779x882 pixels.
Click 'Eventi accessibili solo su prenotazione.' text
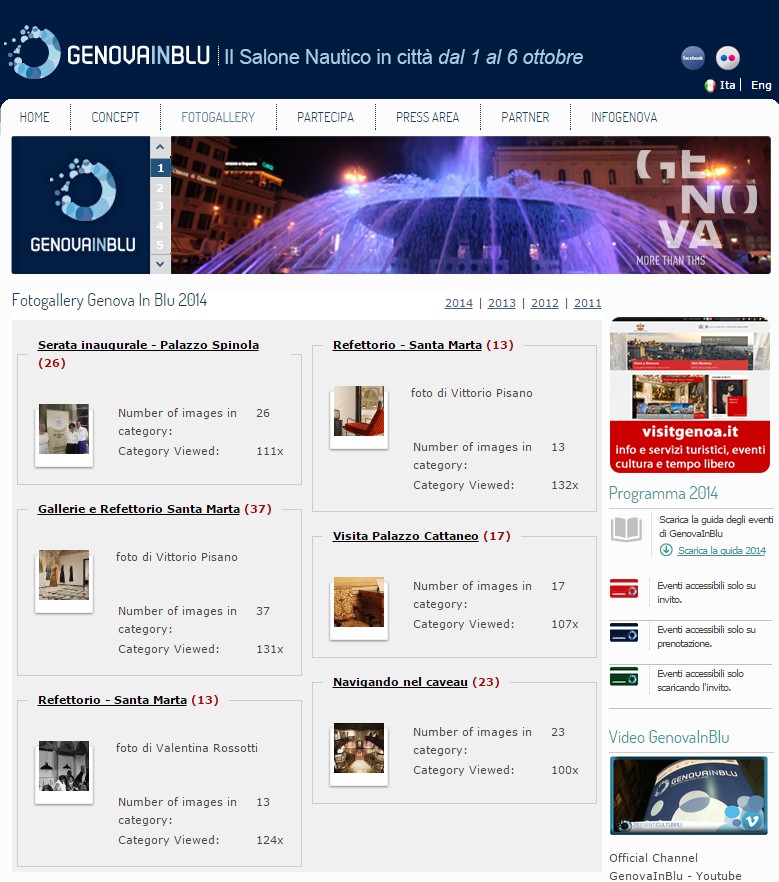[706, 636]
